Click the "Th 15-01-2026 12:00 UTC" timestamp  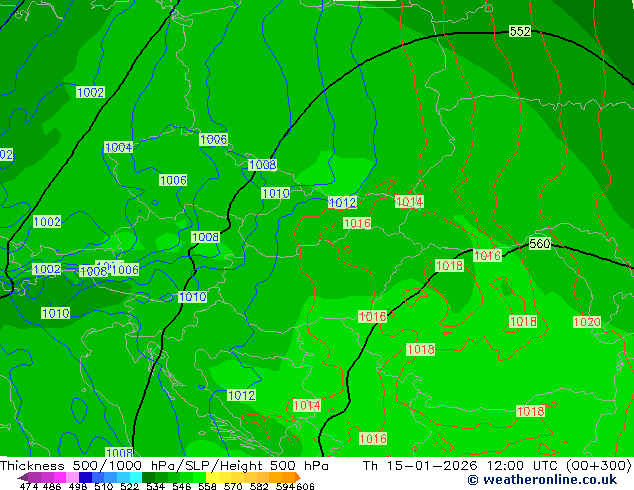pyautogui.click(x=462, y=466)
